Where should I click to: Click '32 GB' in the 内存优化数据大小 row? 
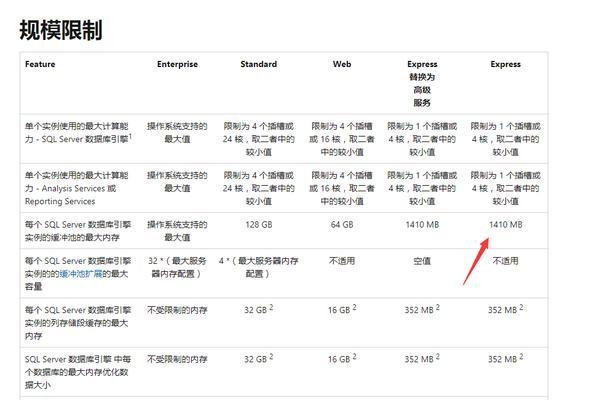[x=258, y=358]
